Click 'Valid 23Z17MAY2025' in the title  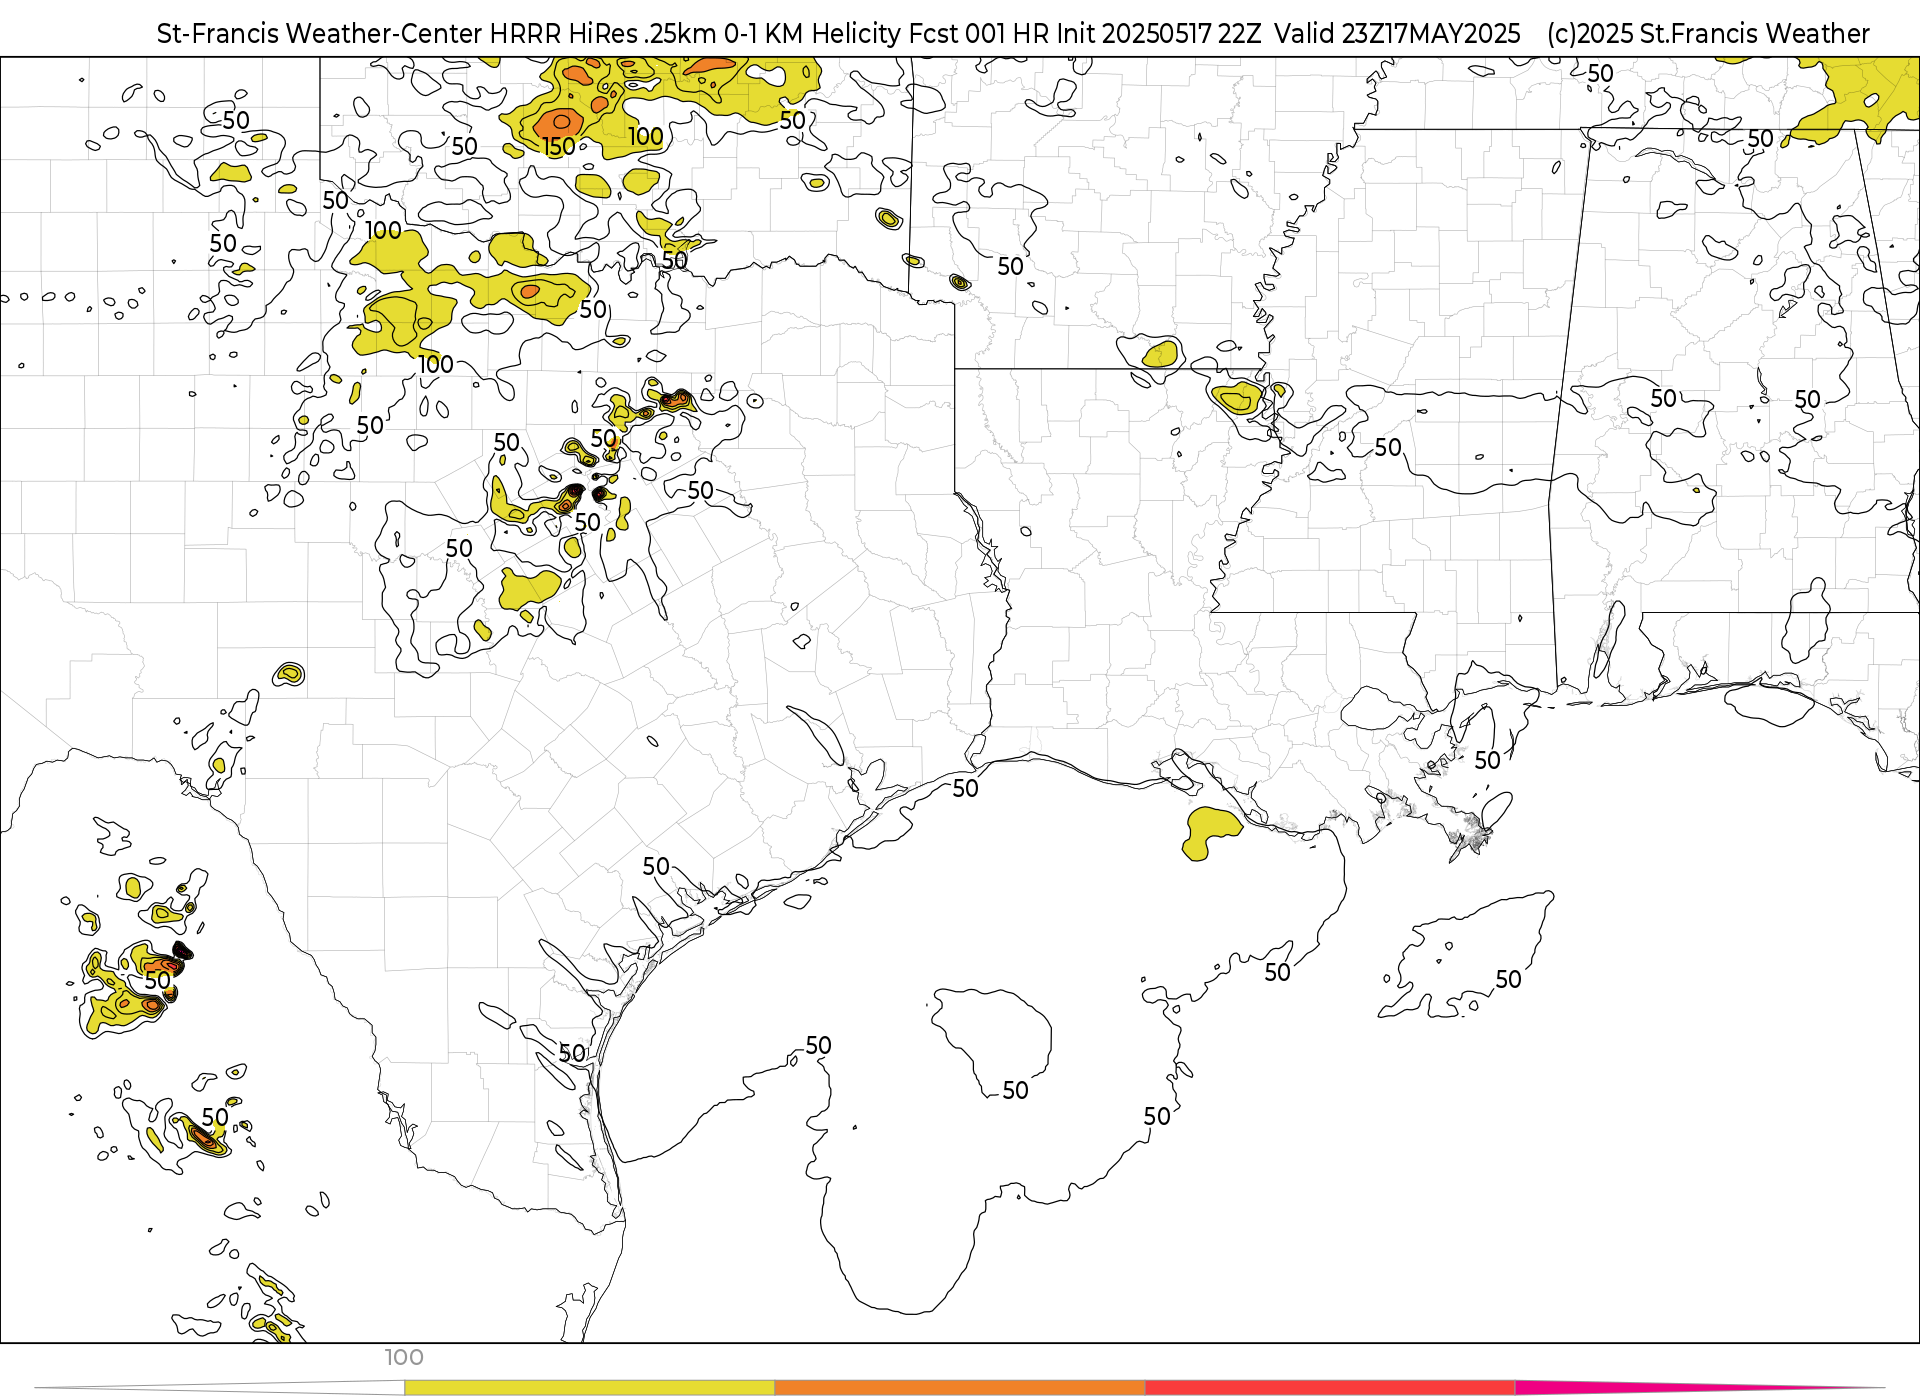tap(1398, 34)
